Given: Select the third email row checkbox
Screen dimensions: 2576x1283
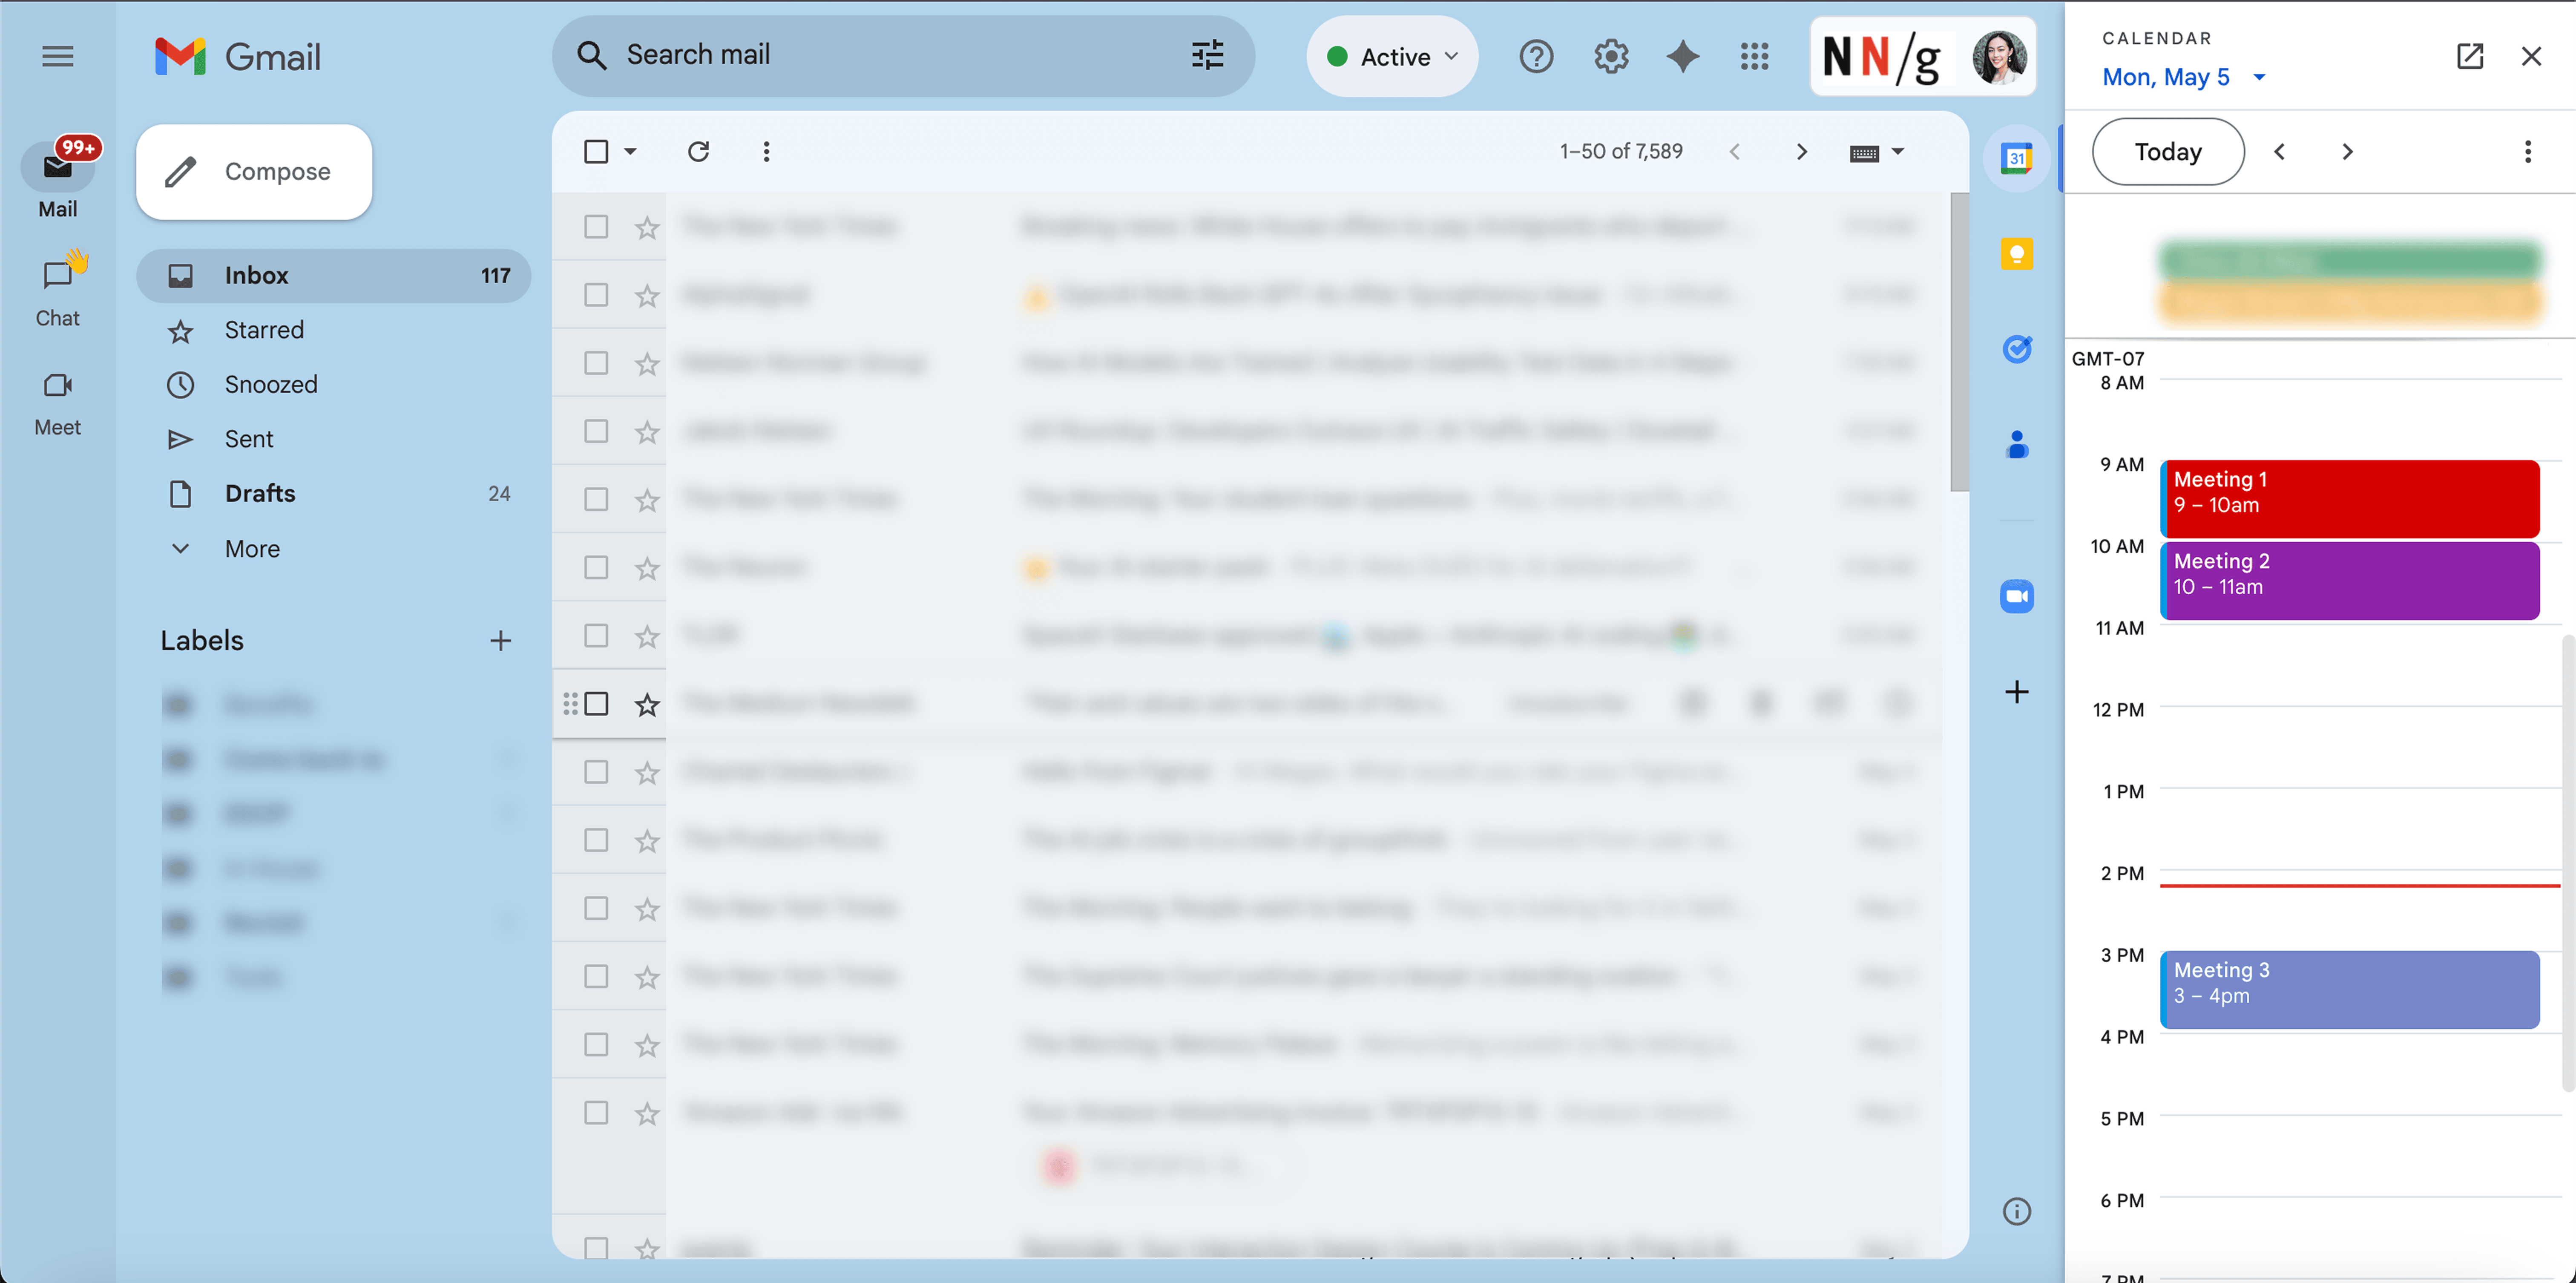Looking at the screenshot, I should [596, 363].
